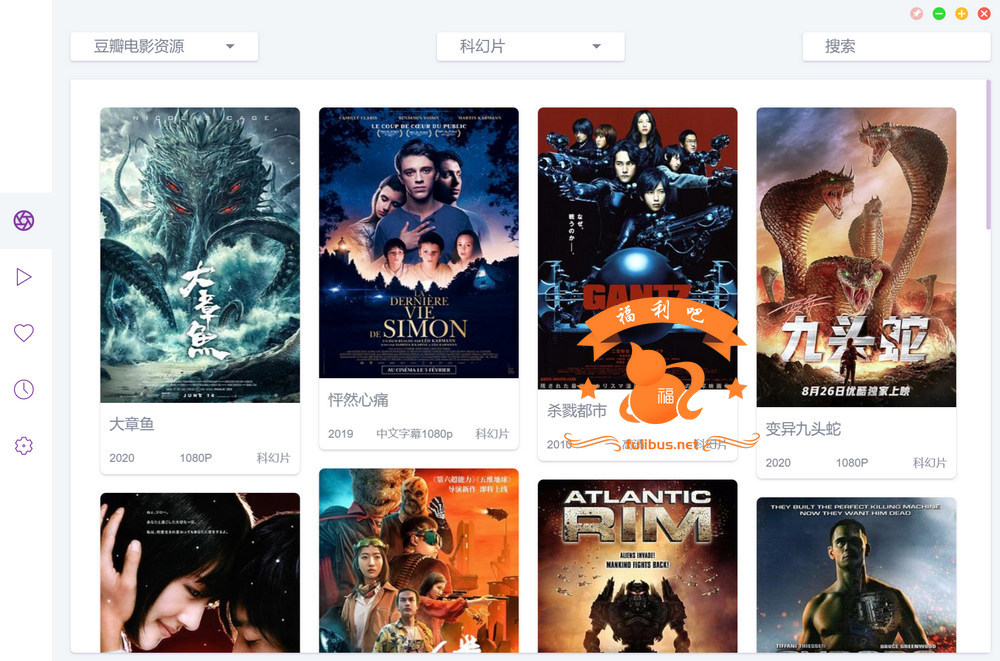Open the player view from sidebar

pos(24,277)
